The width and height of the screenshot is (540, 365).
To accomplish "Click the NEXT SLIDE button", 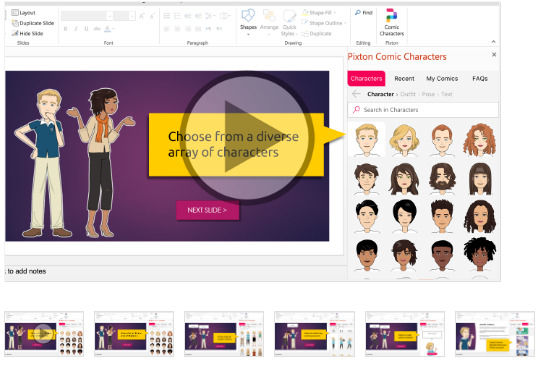I will [x=207, y=210].
